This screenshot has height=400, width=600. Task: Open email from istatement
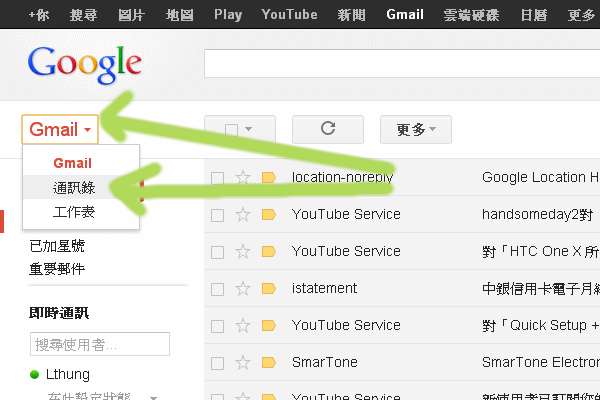coord(324,288)
